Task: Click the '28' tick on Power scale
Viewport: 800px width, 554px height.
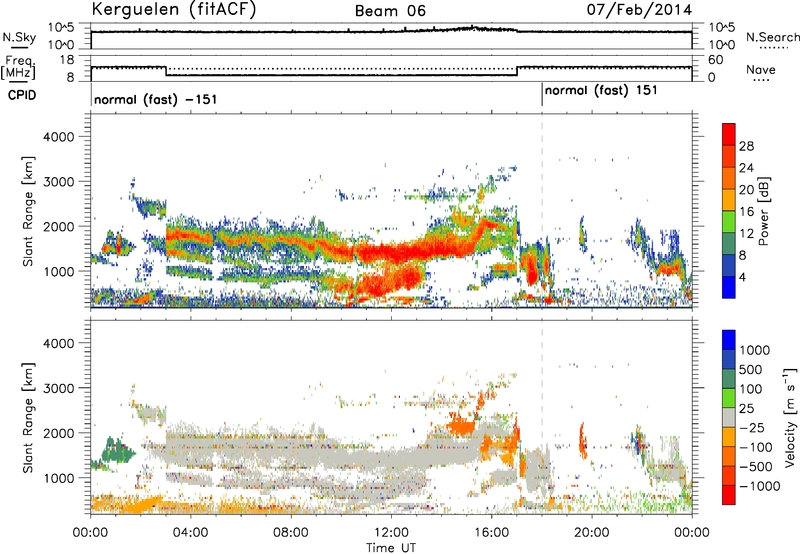Action: tap(746, 146)
